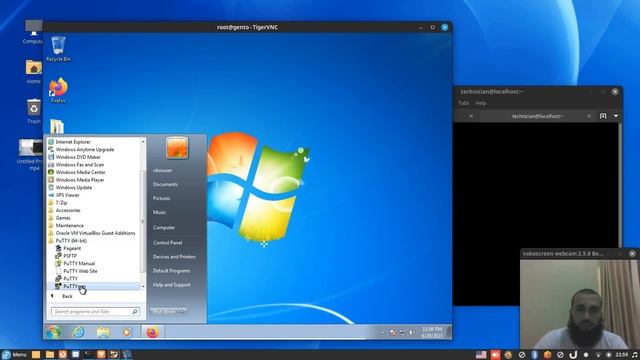Click the user account picture in the Start menu

pyautogui.click(x=177, y=147)
